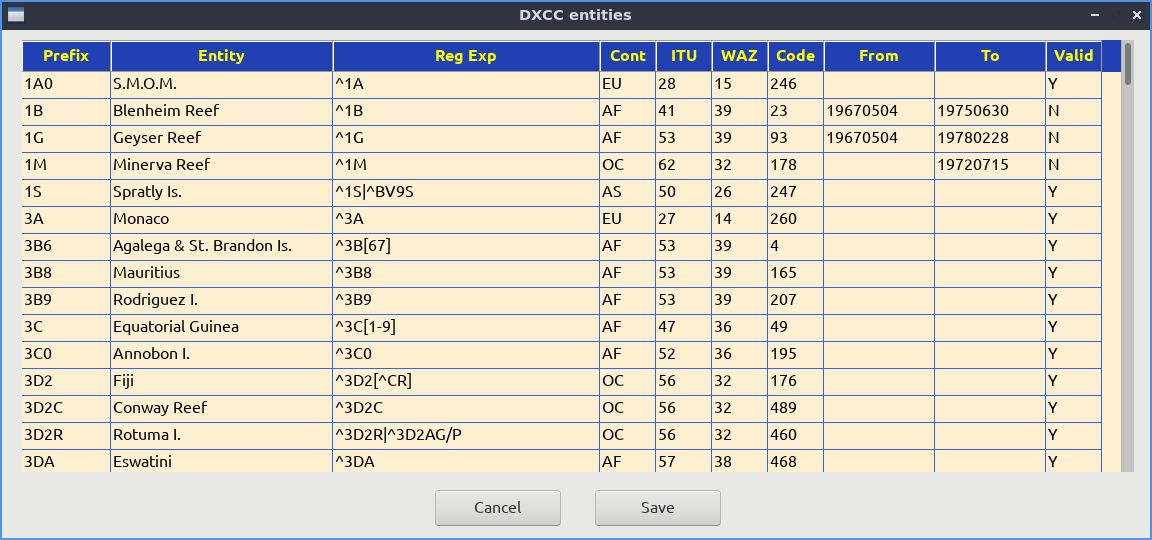1152x540 pixels.
Task: Click the Code column header
Action: pos(796,56)
